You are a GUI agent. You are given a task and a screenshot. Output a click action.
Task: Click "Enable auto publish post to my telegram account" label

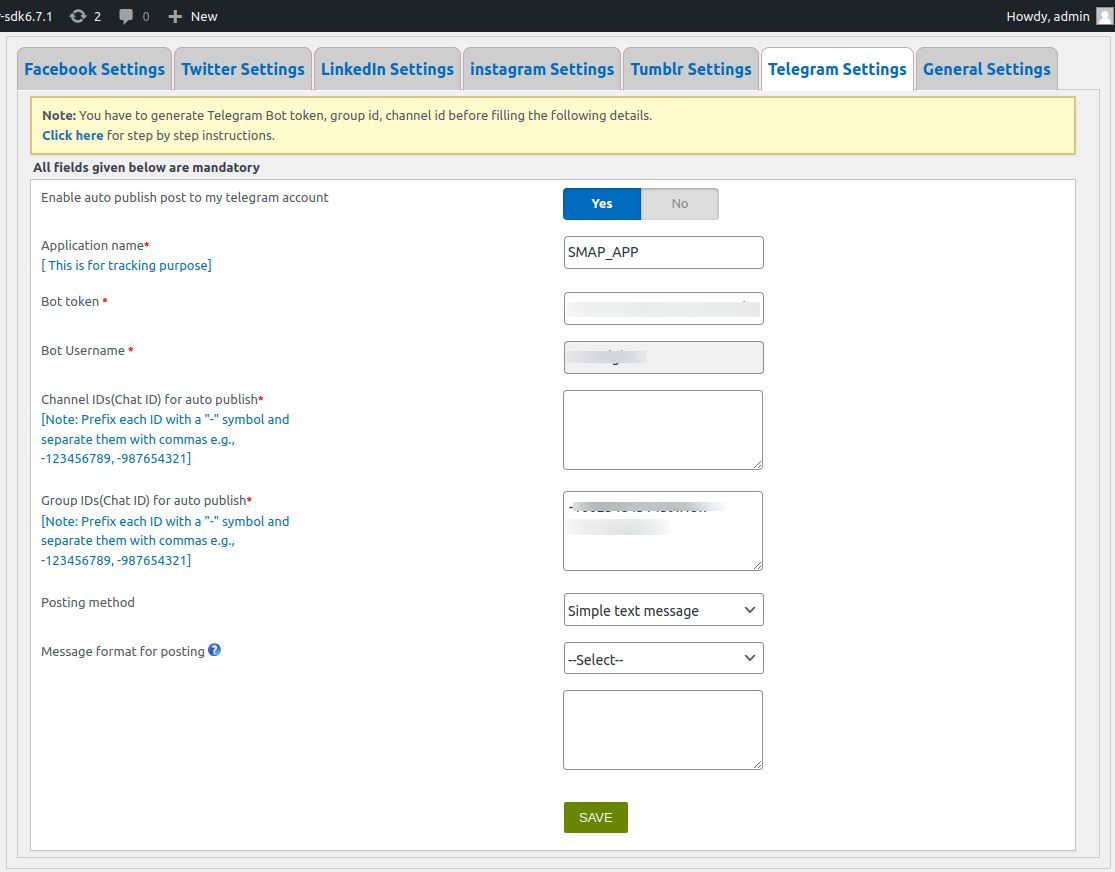185,198
